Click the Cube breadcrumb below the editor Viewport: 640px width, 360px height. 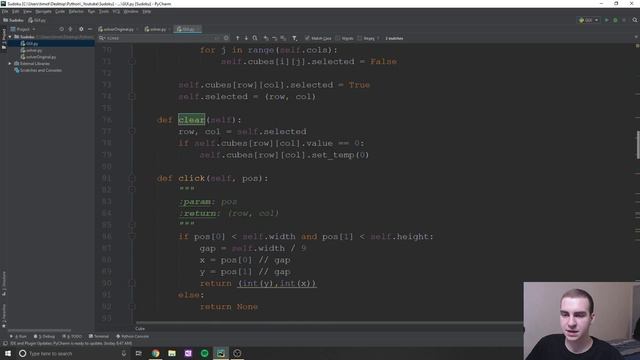pyautogui.click(x=140, y=329)
